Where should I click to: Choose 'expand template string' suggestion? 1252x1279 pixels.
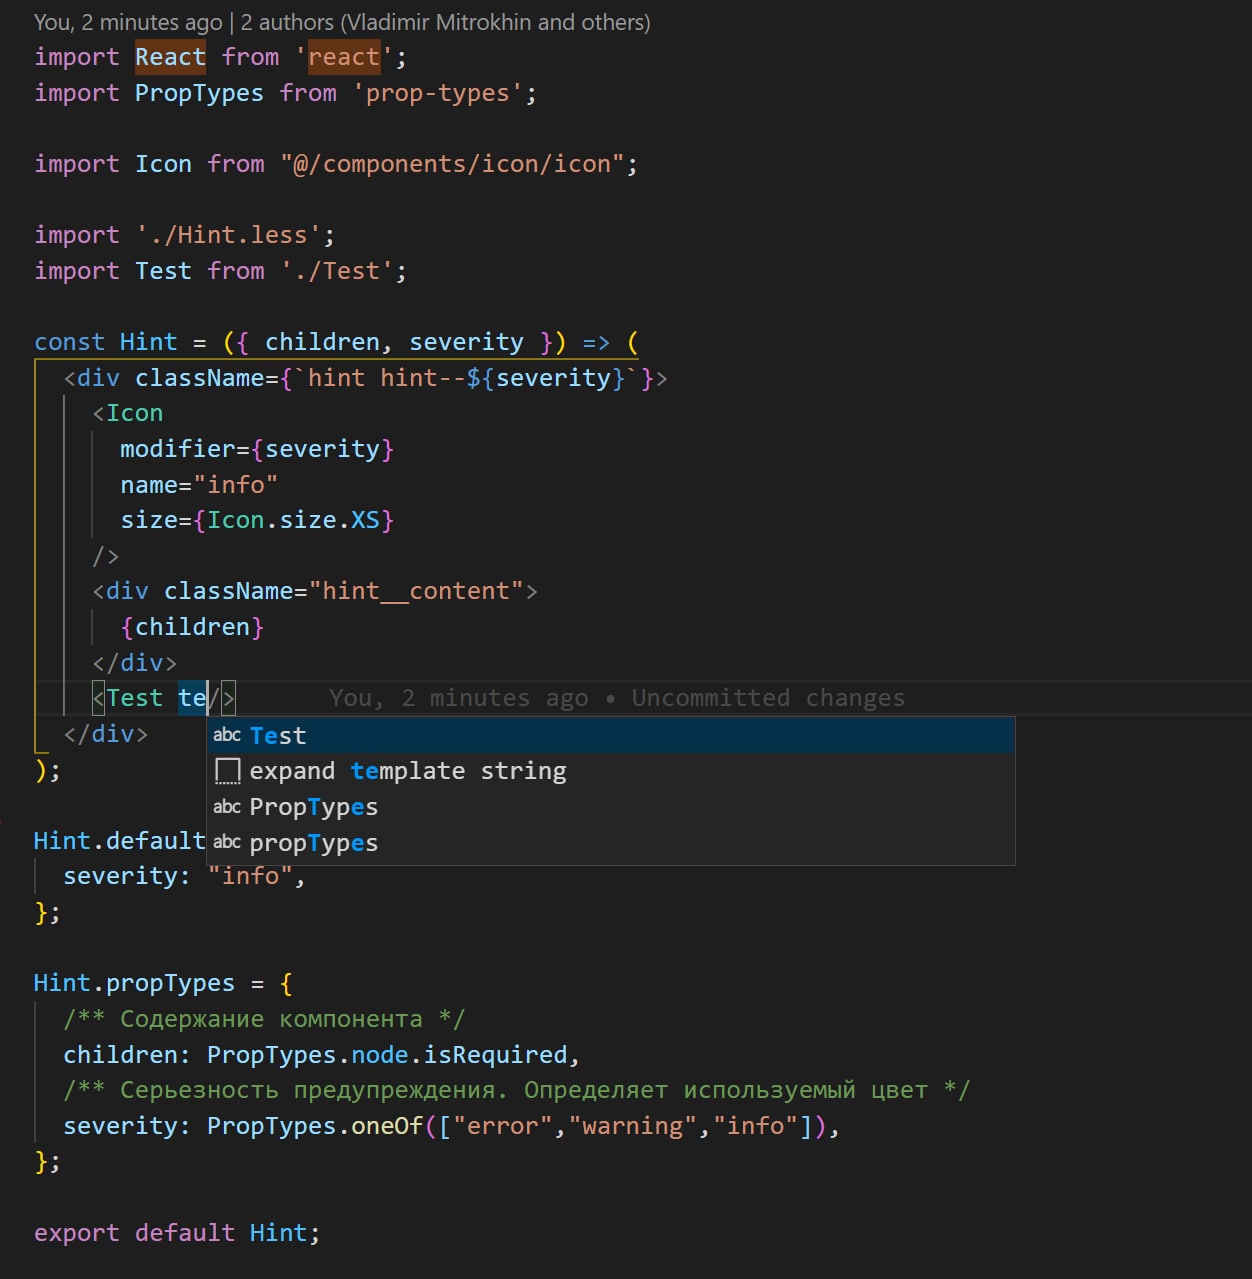pos(611,771)
